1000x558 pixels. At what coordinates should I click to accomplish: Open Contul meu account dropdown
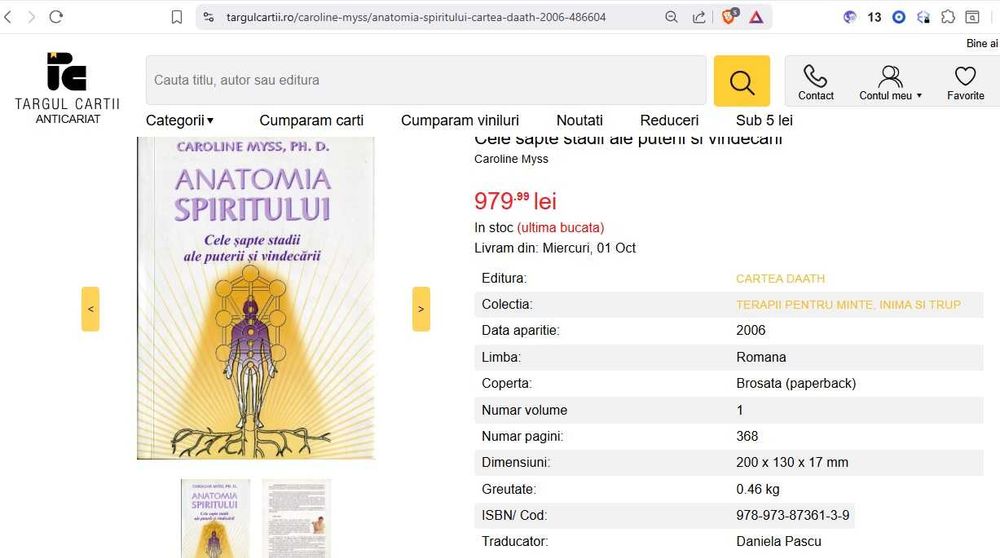click(x=890, y=83)
